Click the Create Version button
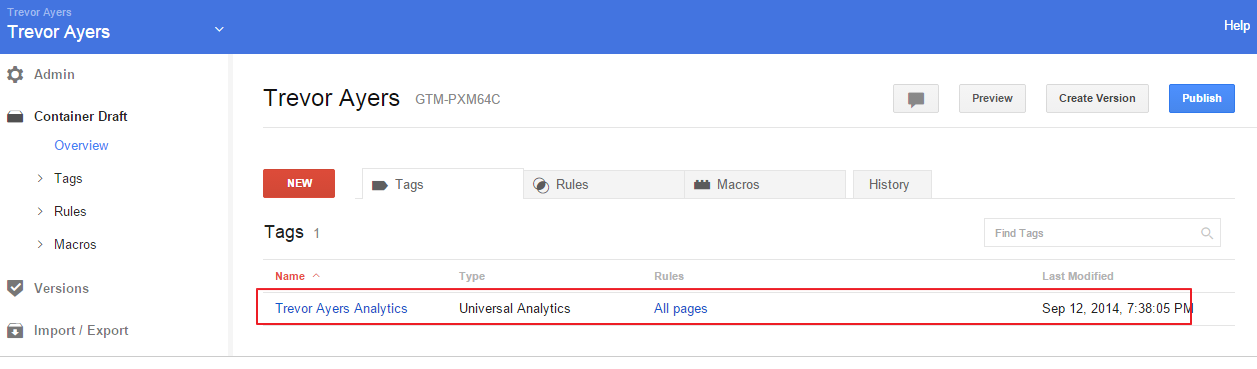1257x369 pixels. (x=1097, y=99)
